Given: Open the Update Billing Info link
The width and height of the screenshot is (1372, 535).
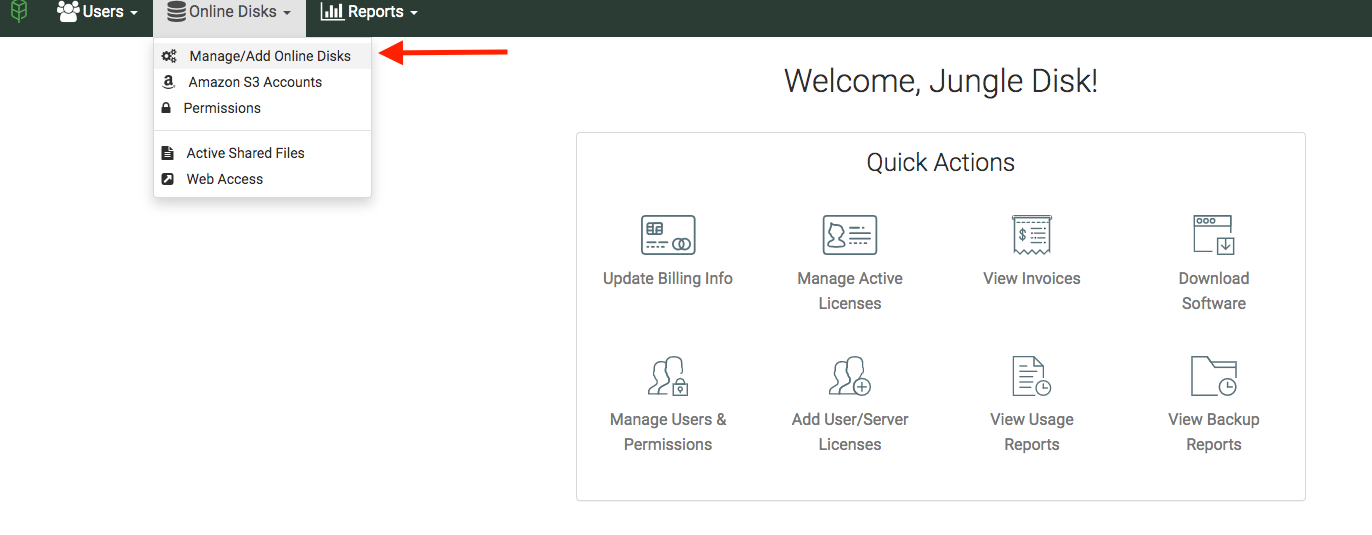Looking at the screenshot, I should [x=668, y=278].
